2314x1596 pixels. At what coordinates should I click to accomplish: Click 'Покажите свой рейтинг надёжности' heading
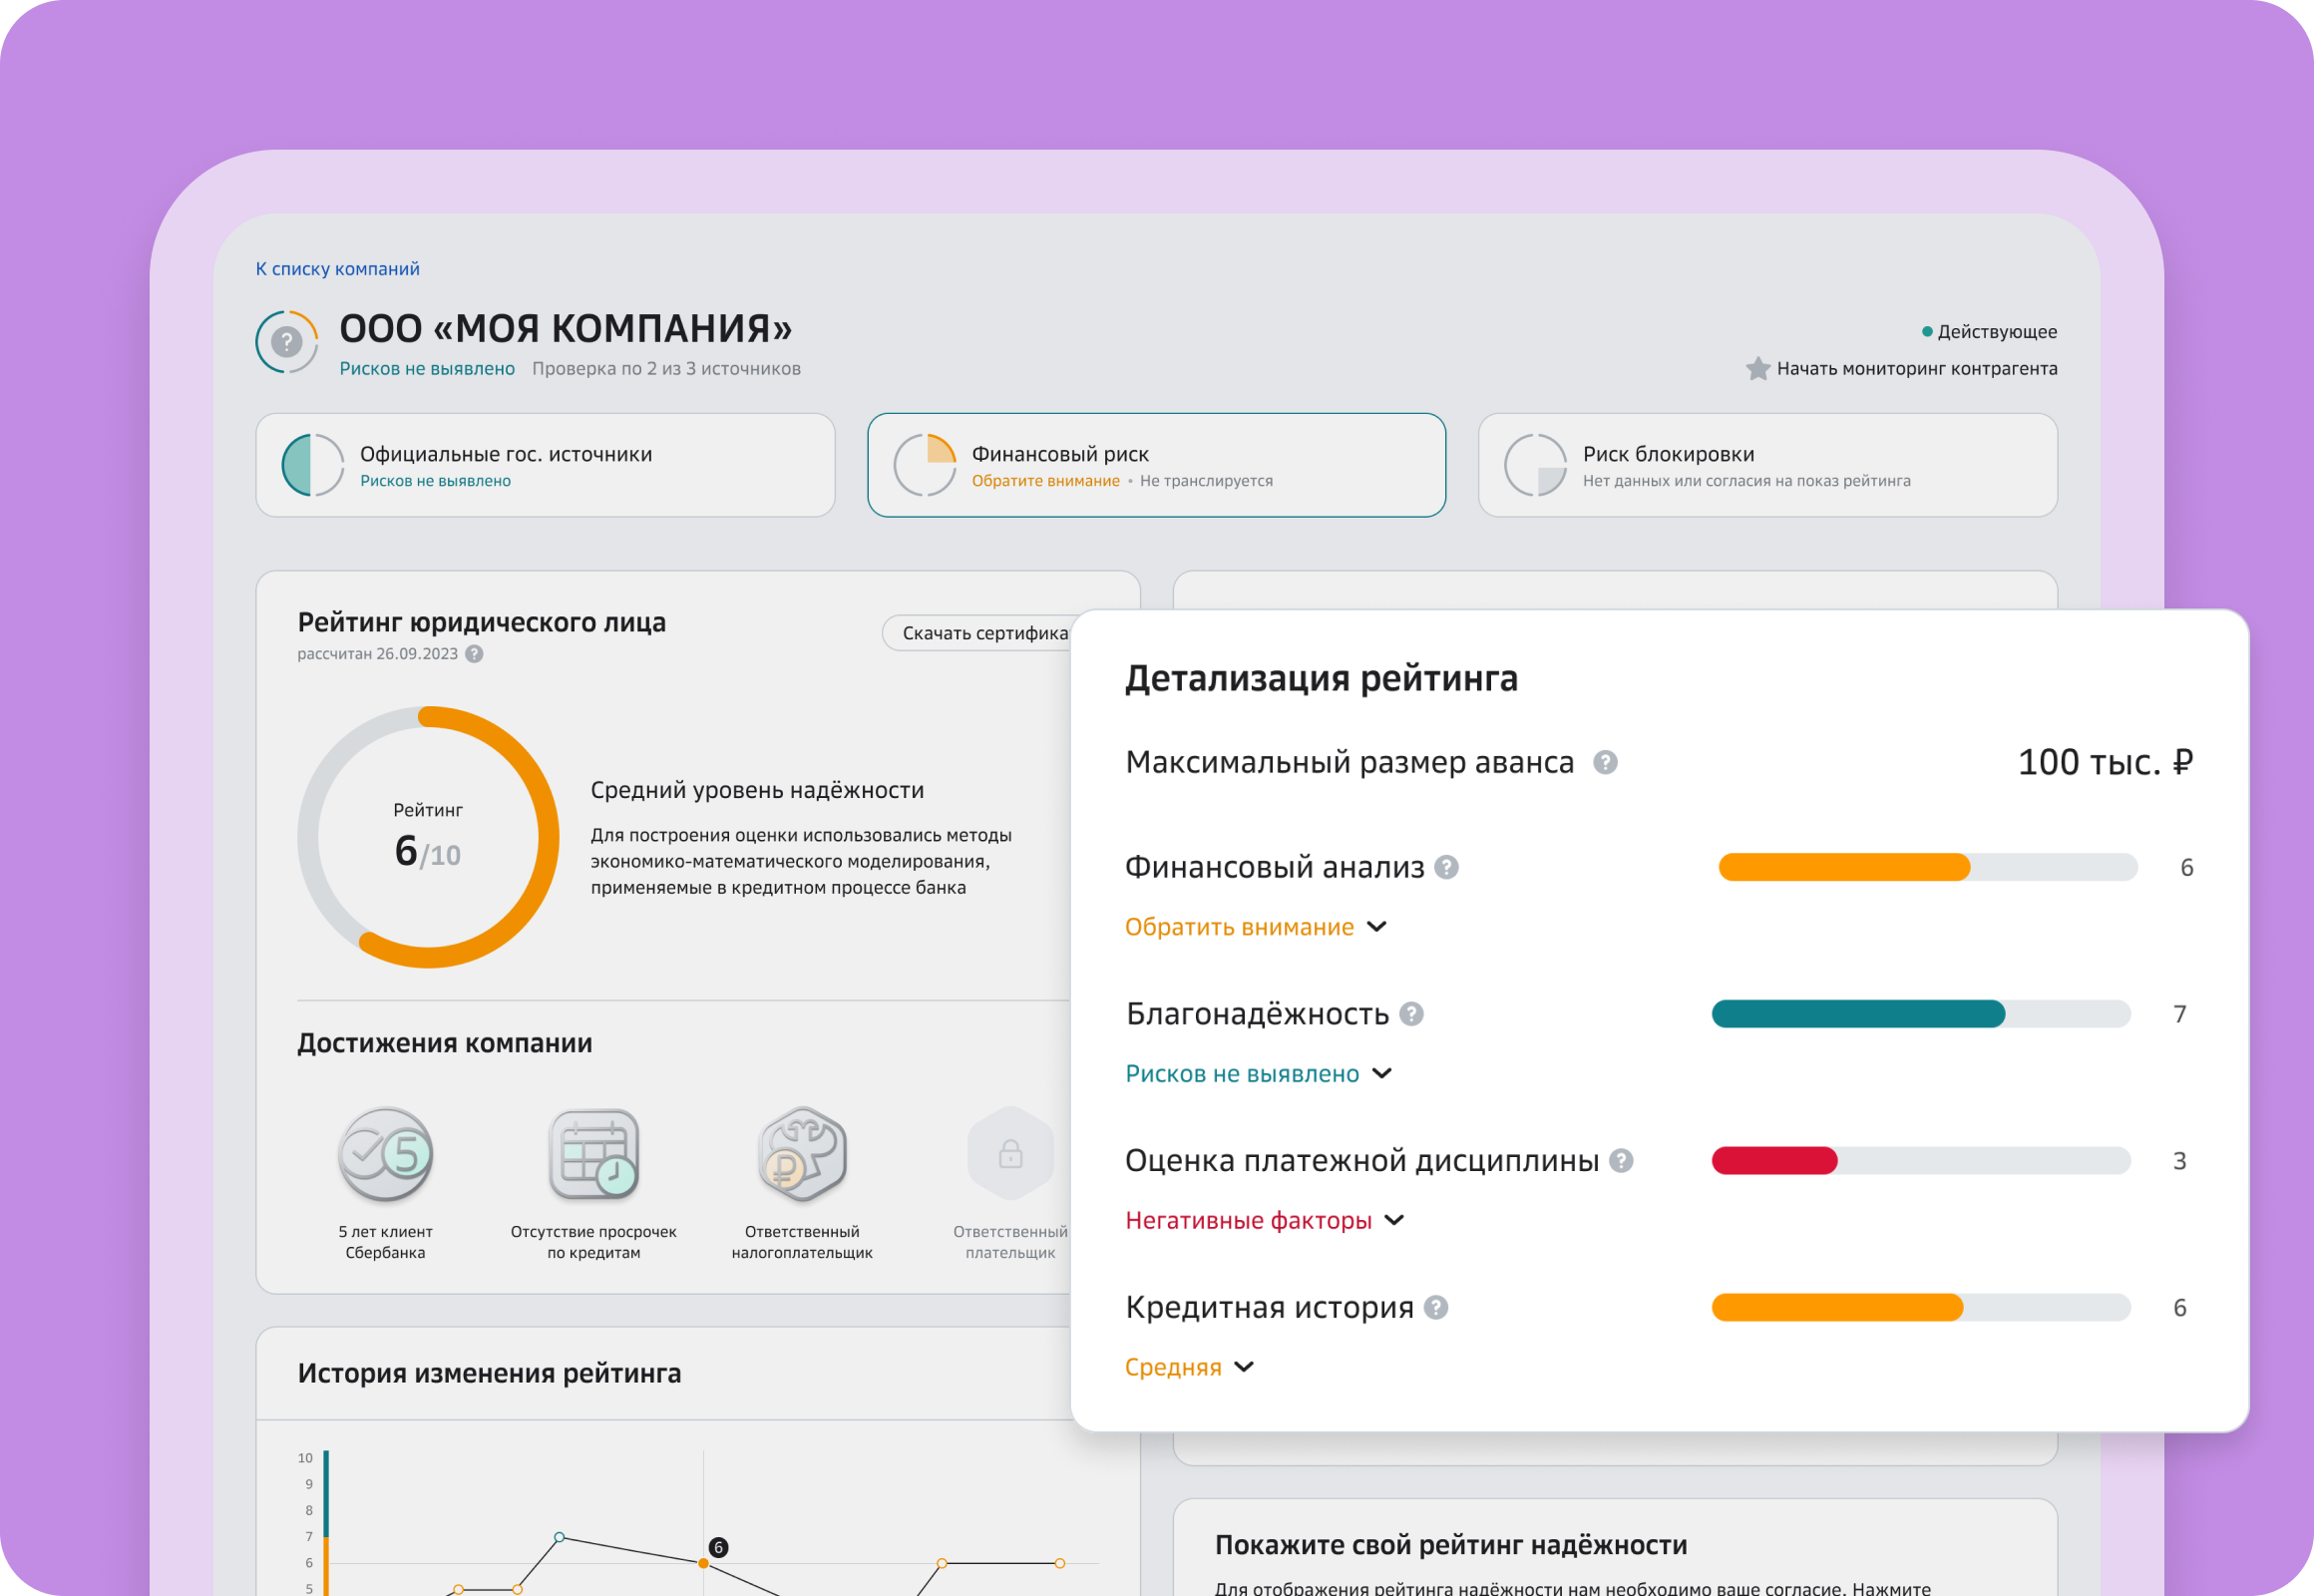pos(1451,1545)
